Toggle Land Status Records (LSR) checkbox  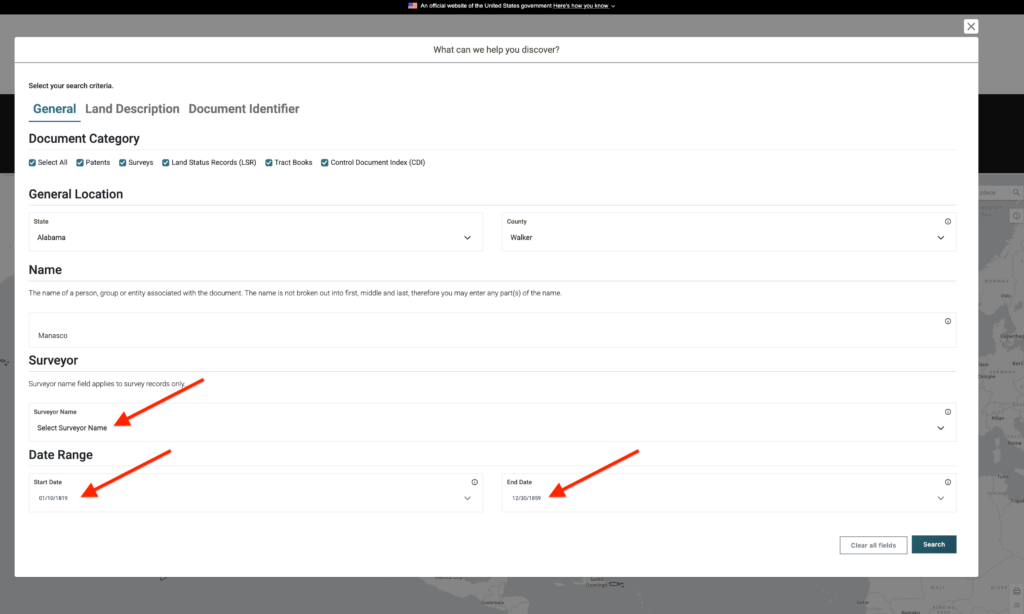coord(166,163)
